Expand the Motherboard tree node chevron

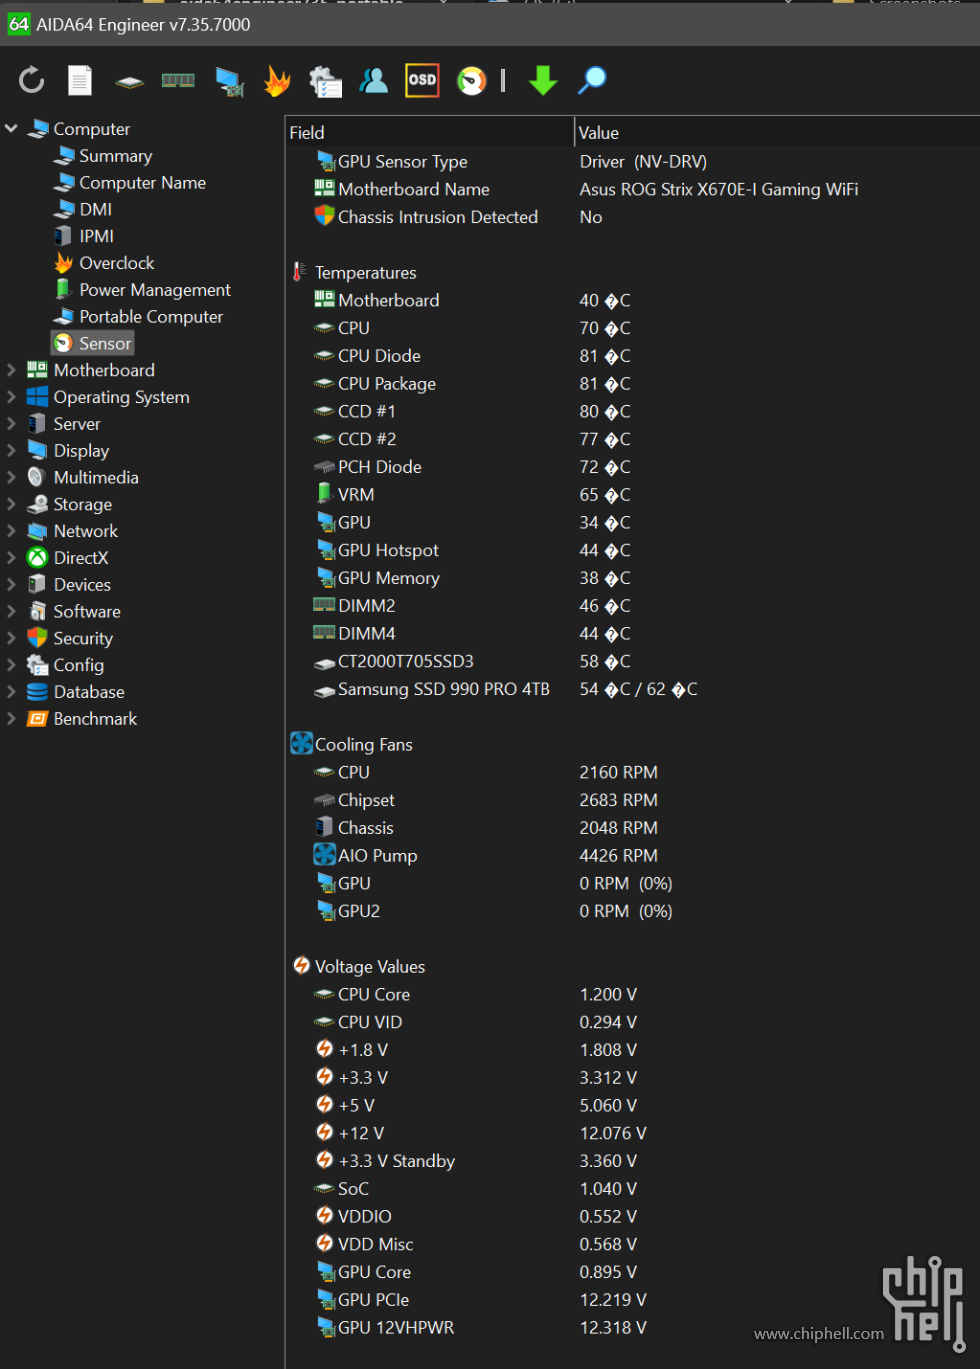click(x=12, y=370)
